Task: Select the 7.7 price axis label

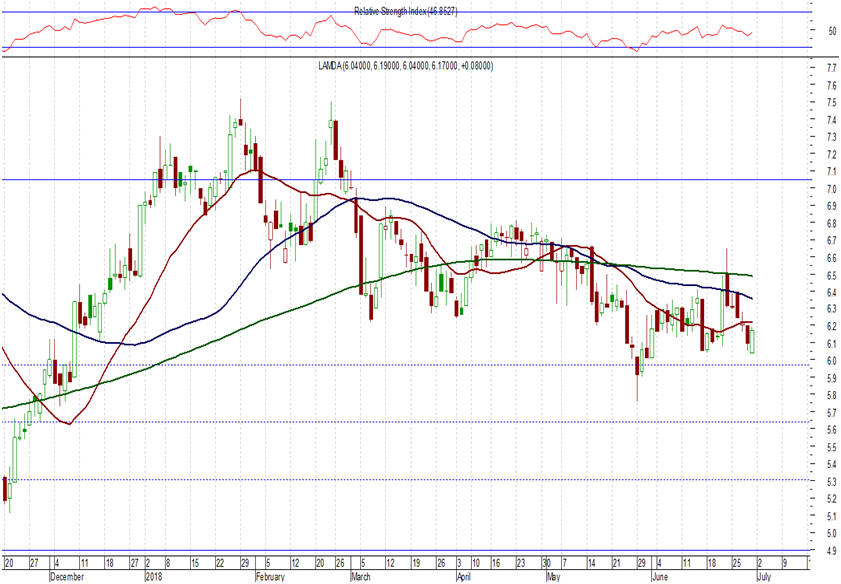Action: pos(832,68)
